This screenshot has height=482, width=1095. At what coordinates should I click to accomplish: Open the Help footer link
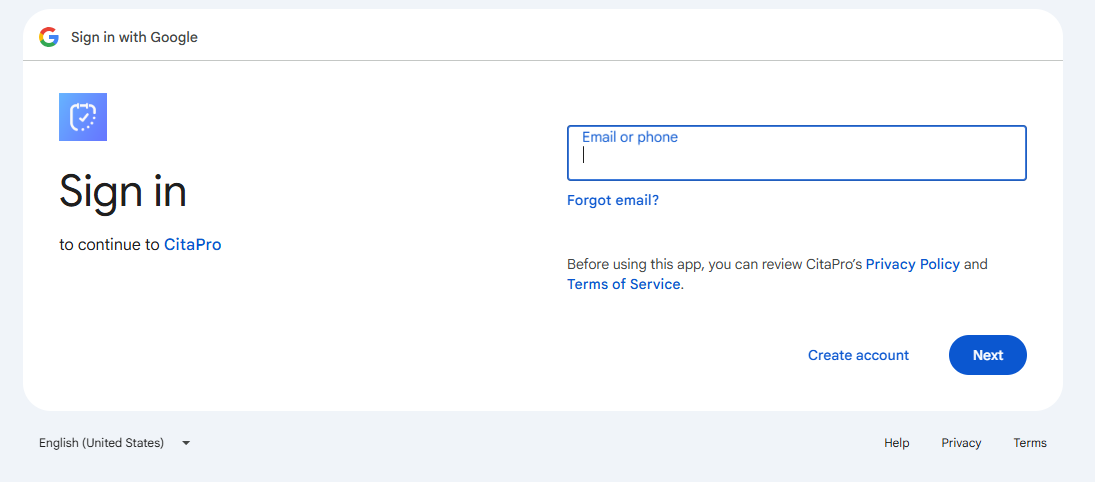(x=897, y=443)
